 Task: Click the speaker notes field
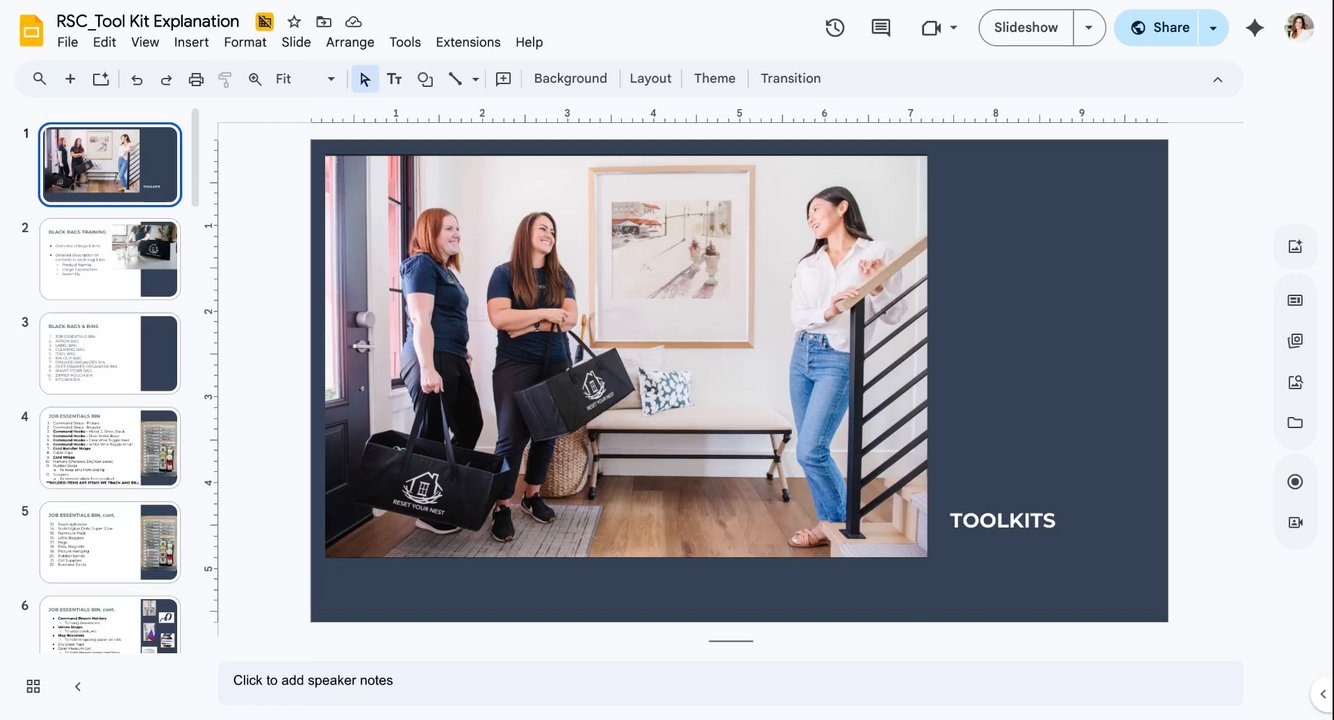(x=730, y=681)
